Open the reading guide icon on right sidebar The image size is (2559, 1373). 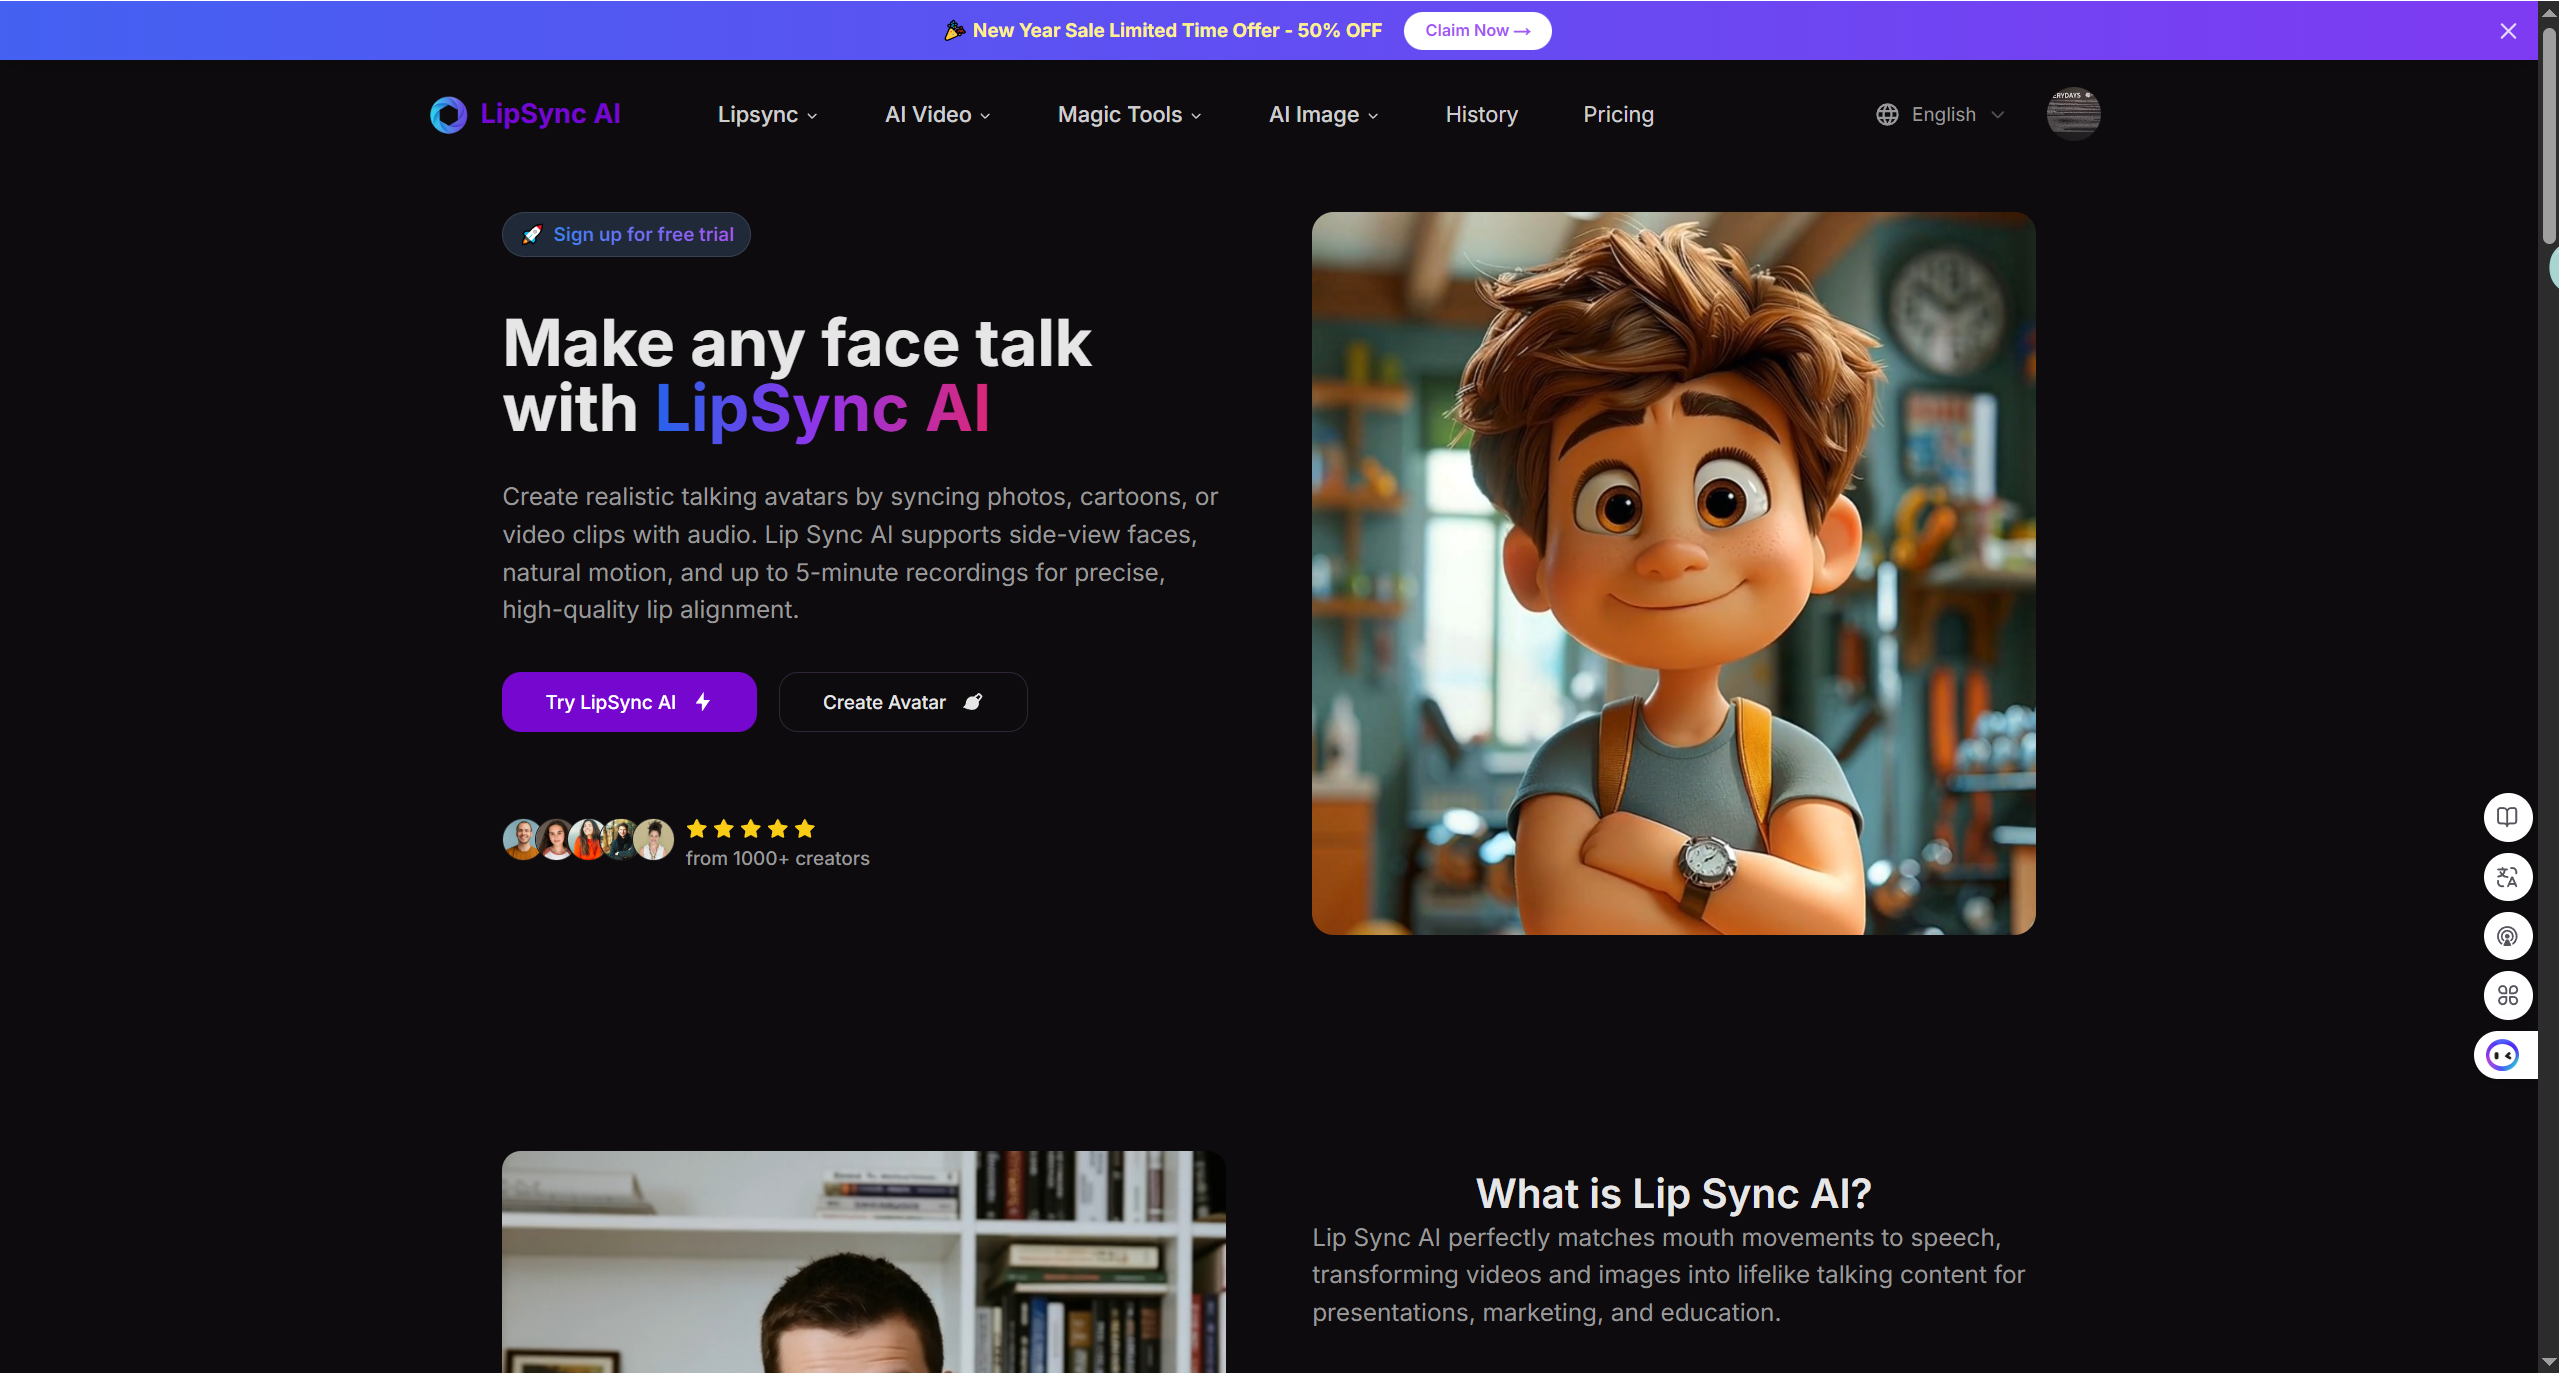click(x=2506, y=817)
